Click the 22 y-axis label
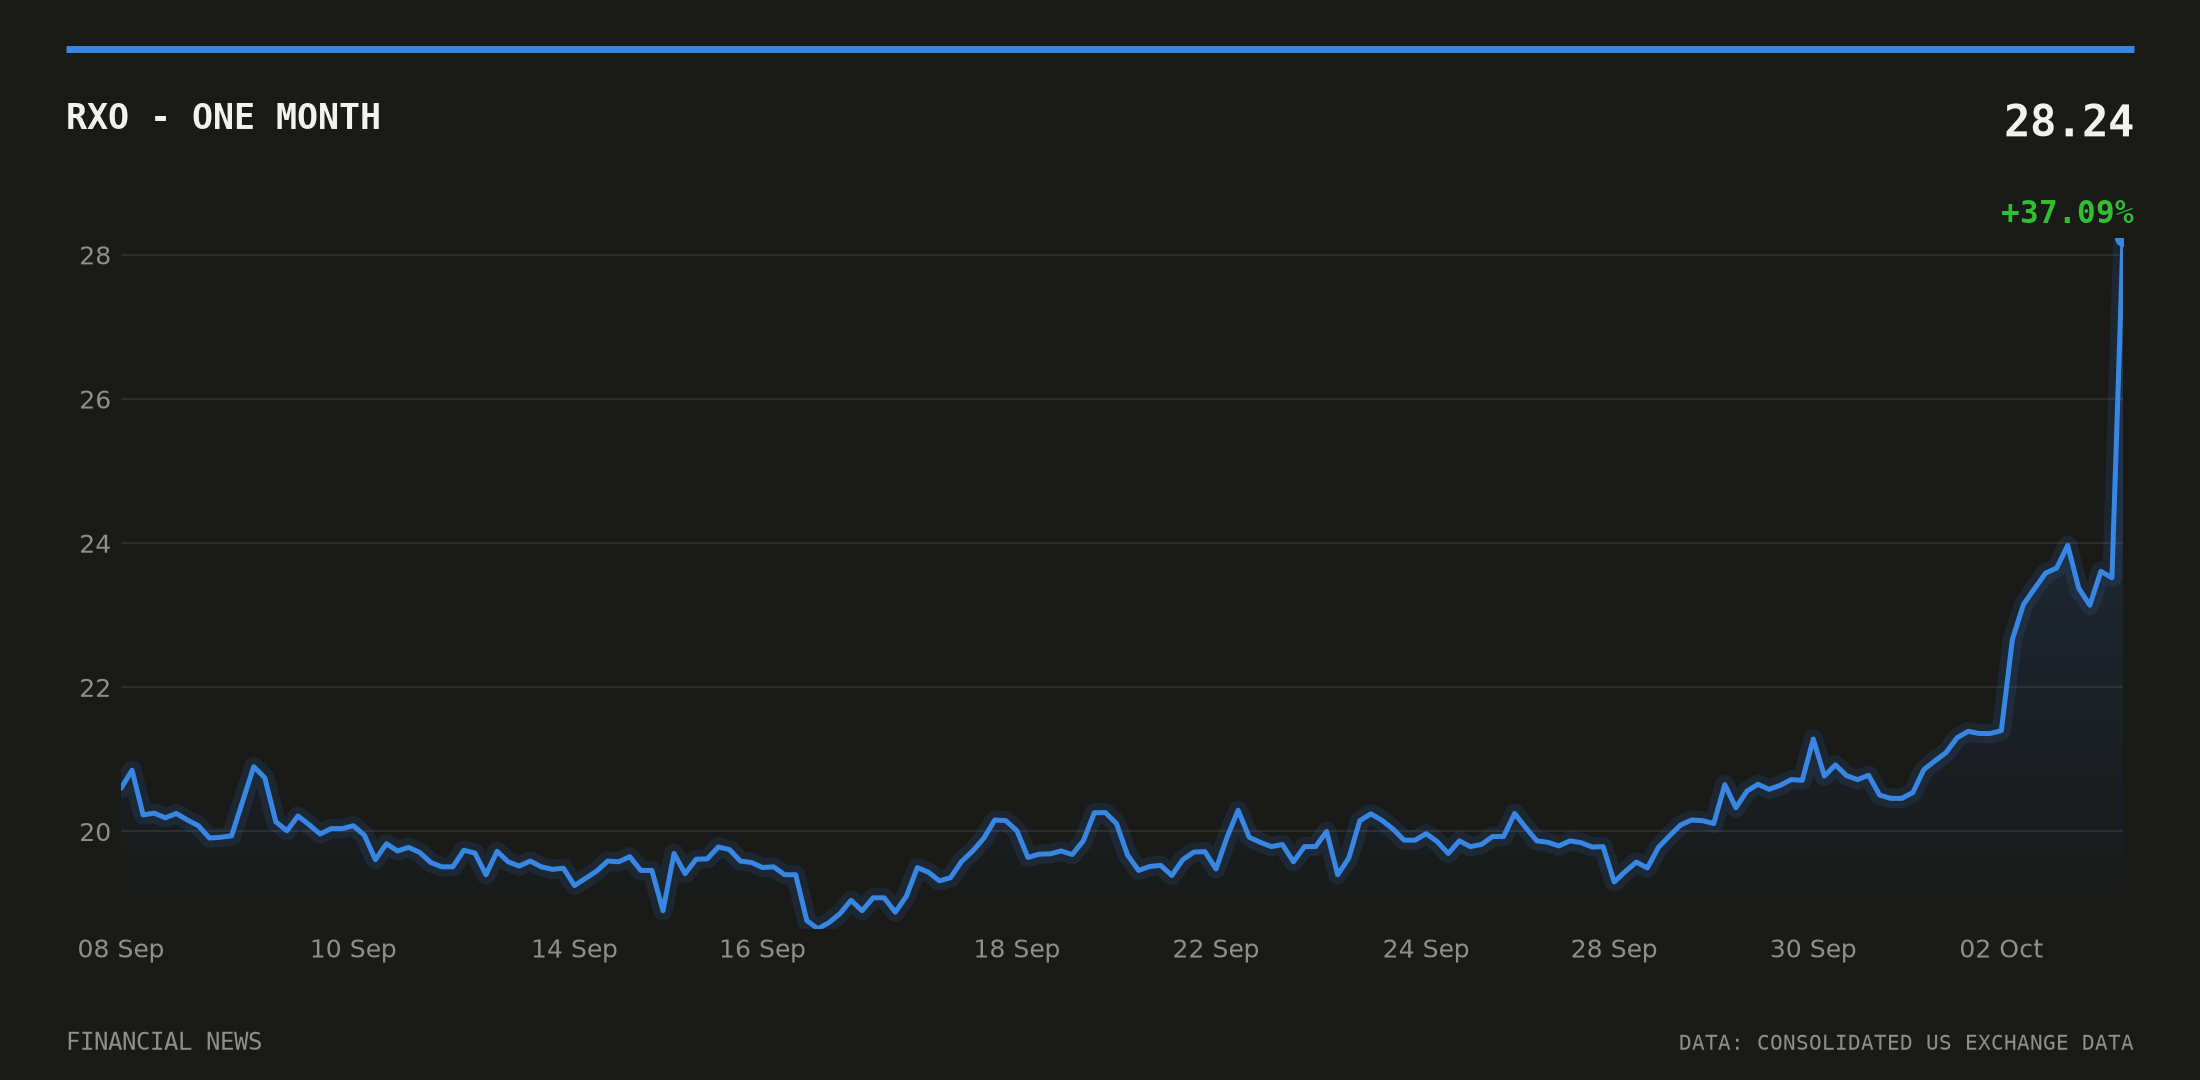 pos(95,688)
